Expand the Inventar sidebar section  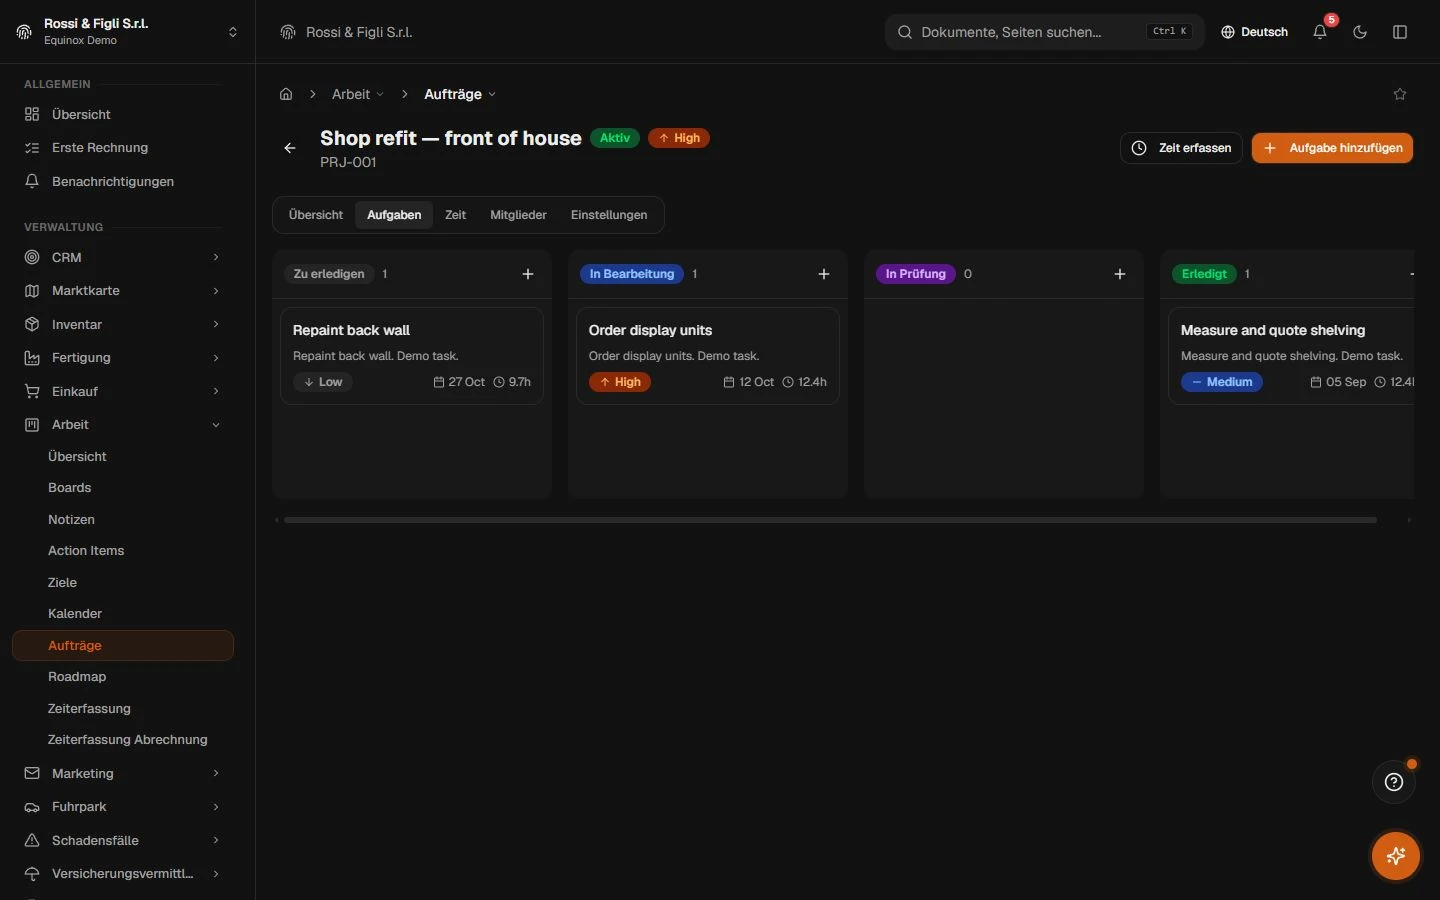(x=123, y=324)
